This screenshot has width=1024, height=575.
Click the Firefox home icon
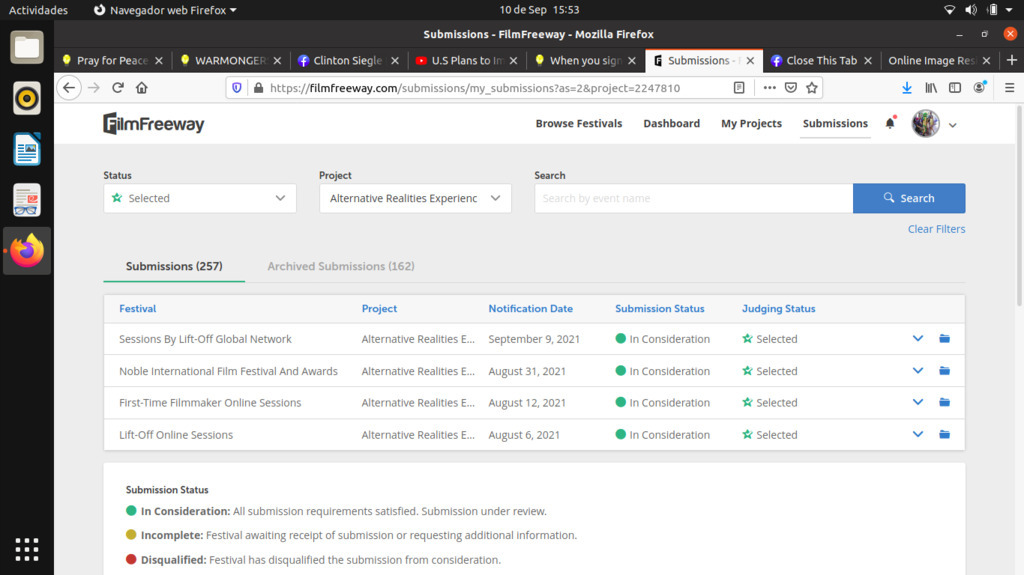pos(142,88)
